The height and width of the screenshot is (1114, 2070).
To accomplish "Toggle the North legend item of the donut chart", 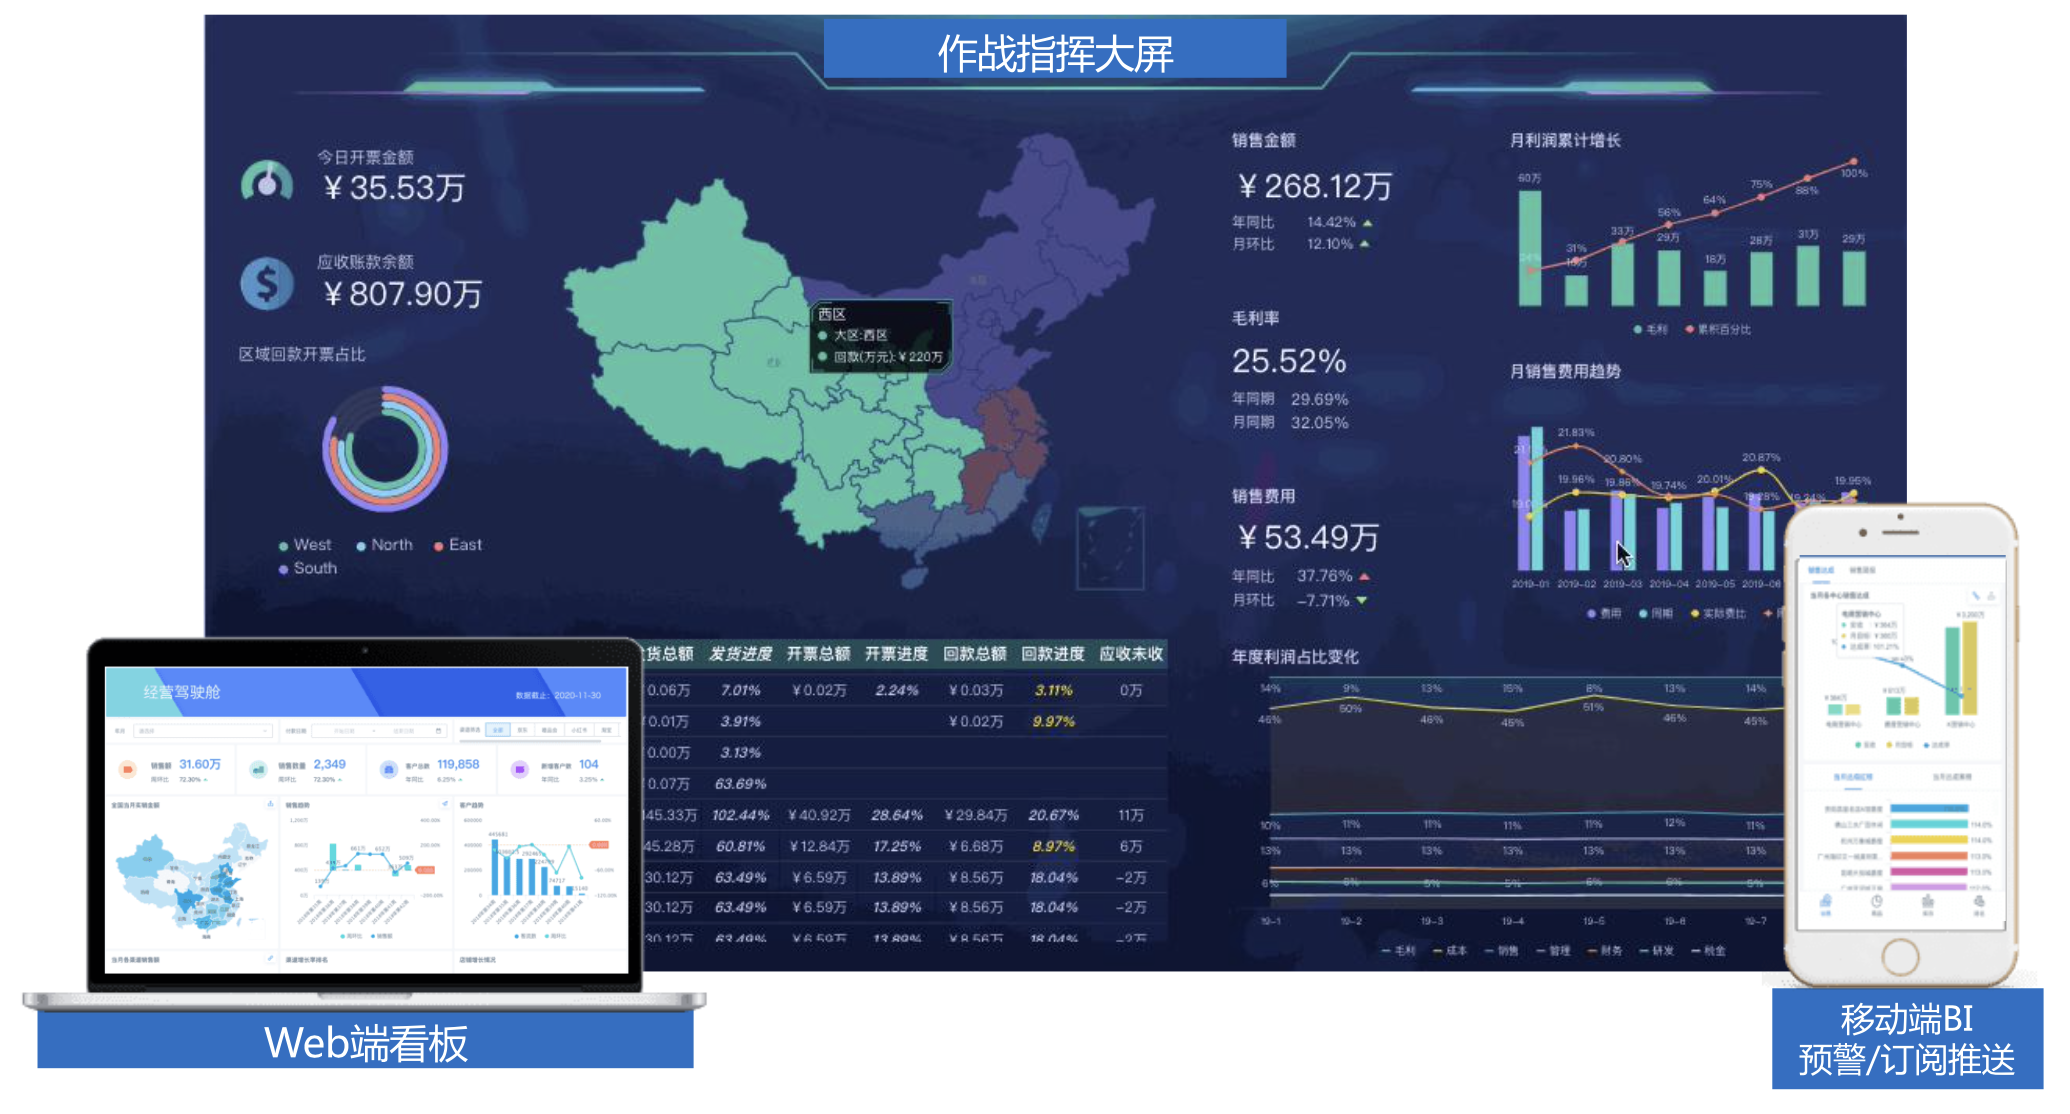I will coord(384,545).
